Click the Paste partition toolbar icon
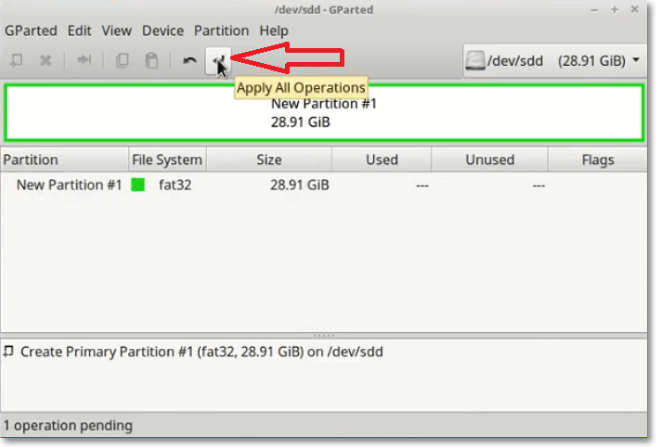The image size is (656, 447). (151, 60)
